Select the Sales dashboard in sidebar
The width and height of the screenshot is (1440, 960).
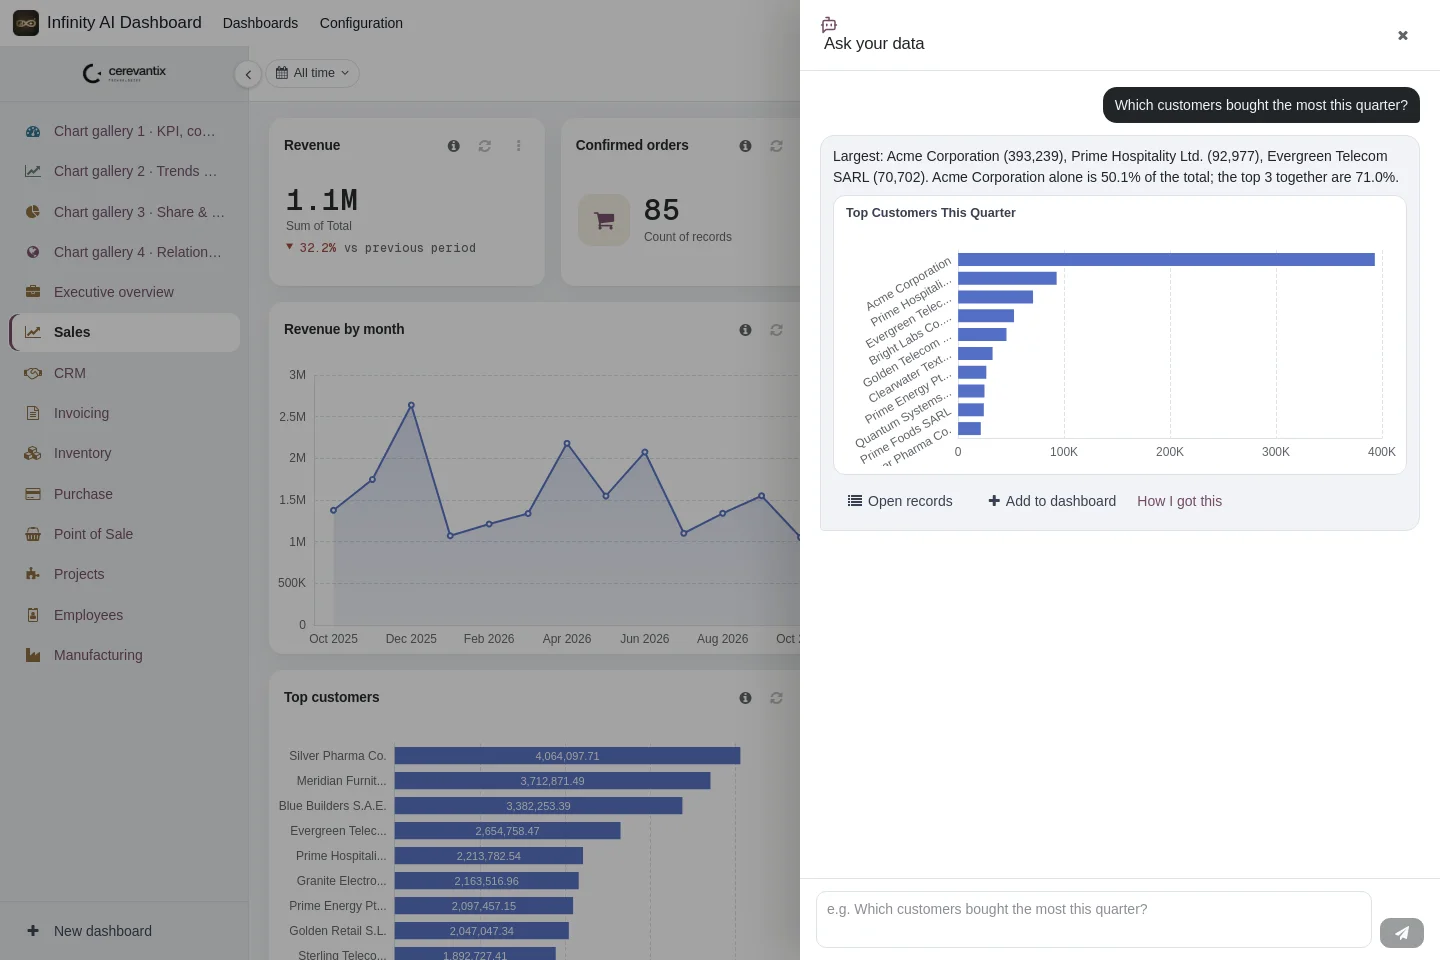coord(124,332)
